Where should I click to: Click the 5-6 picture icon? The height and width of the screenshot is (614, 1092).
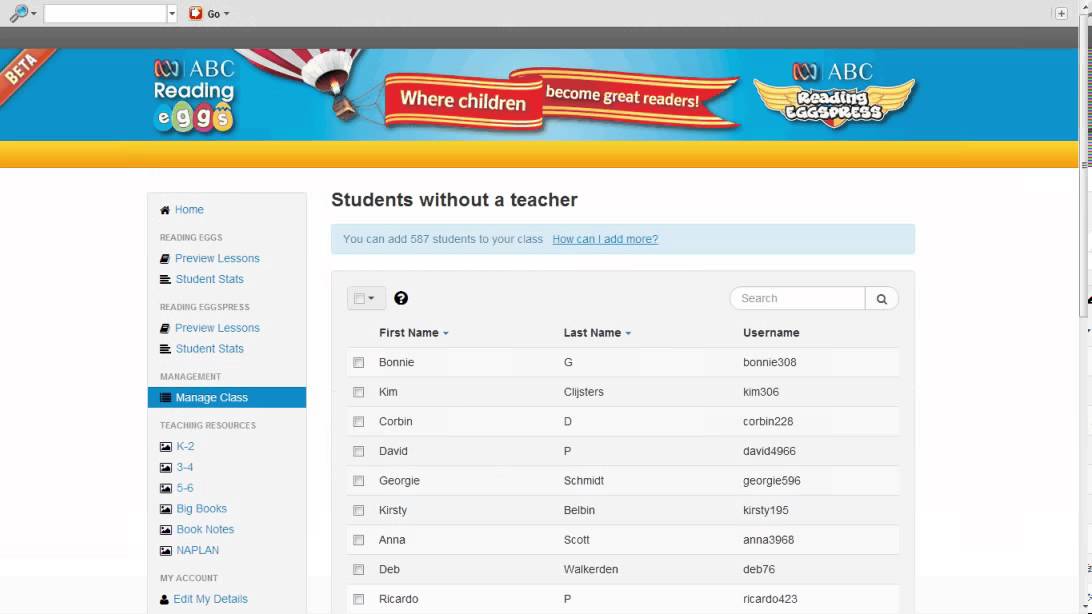166,488
